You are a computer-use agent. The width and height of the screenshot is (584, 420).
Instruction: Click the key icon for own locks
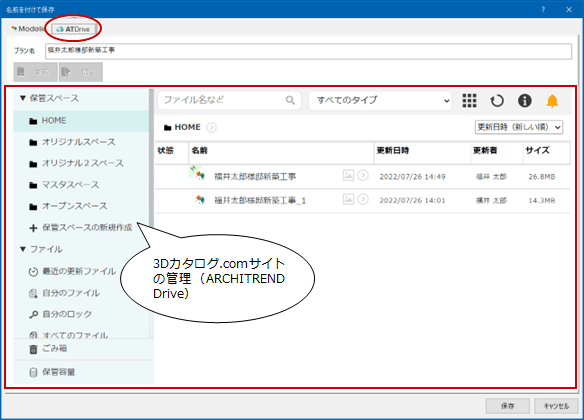click(33, 315)
